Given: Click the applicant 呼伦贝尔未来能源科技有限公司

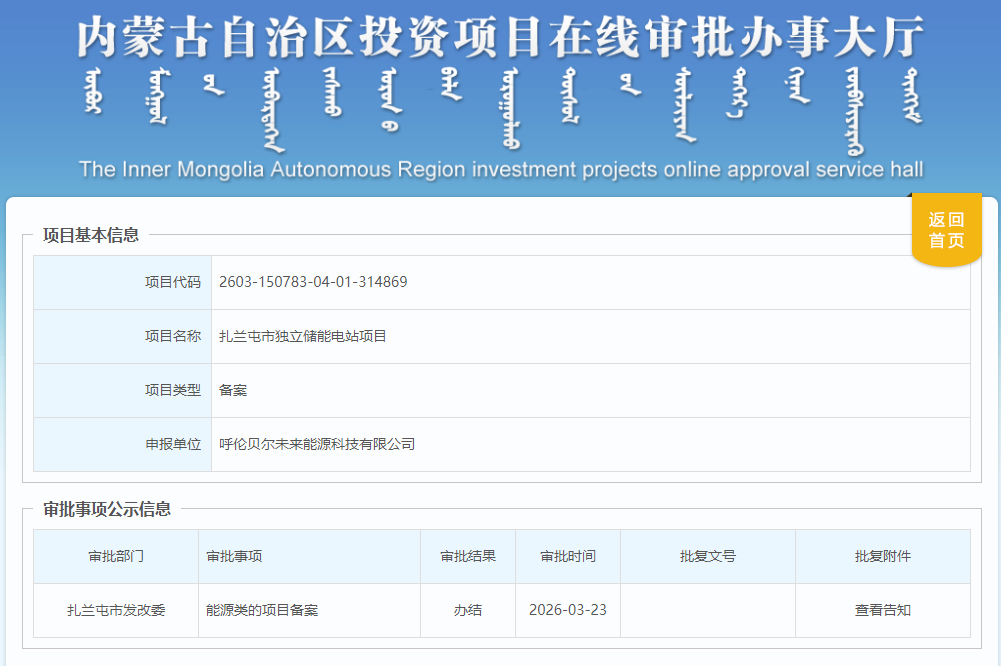Looking at the screenshot, I should click(x=320, y=444).
